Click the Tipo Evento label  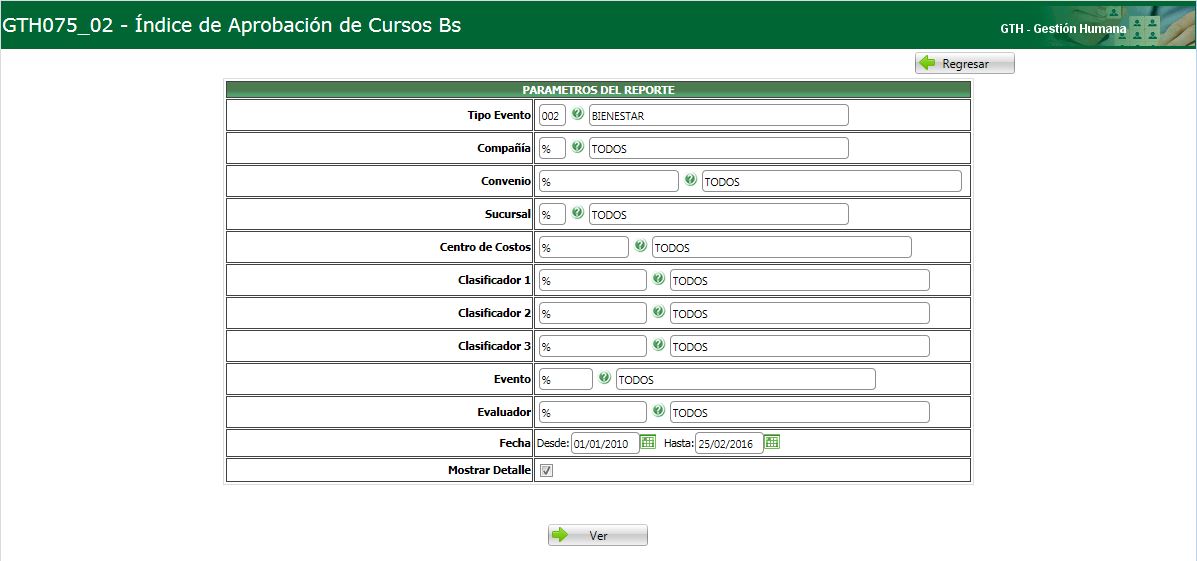(499, 115)
